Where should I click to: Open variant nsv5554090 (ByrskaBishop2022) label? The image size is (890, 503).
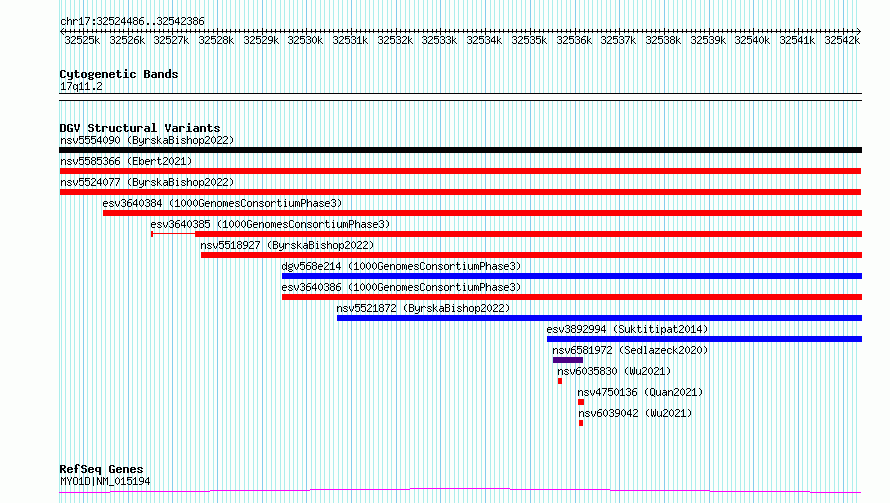[x=147, y=140]
